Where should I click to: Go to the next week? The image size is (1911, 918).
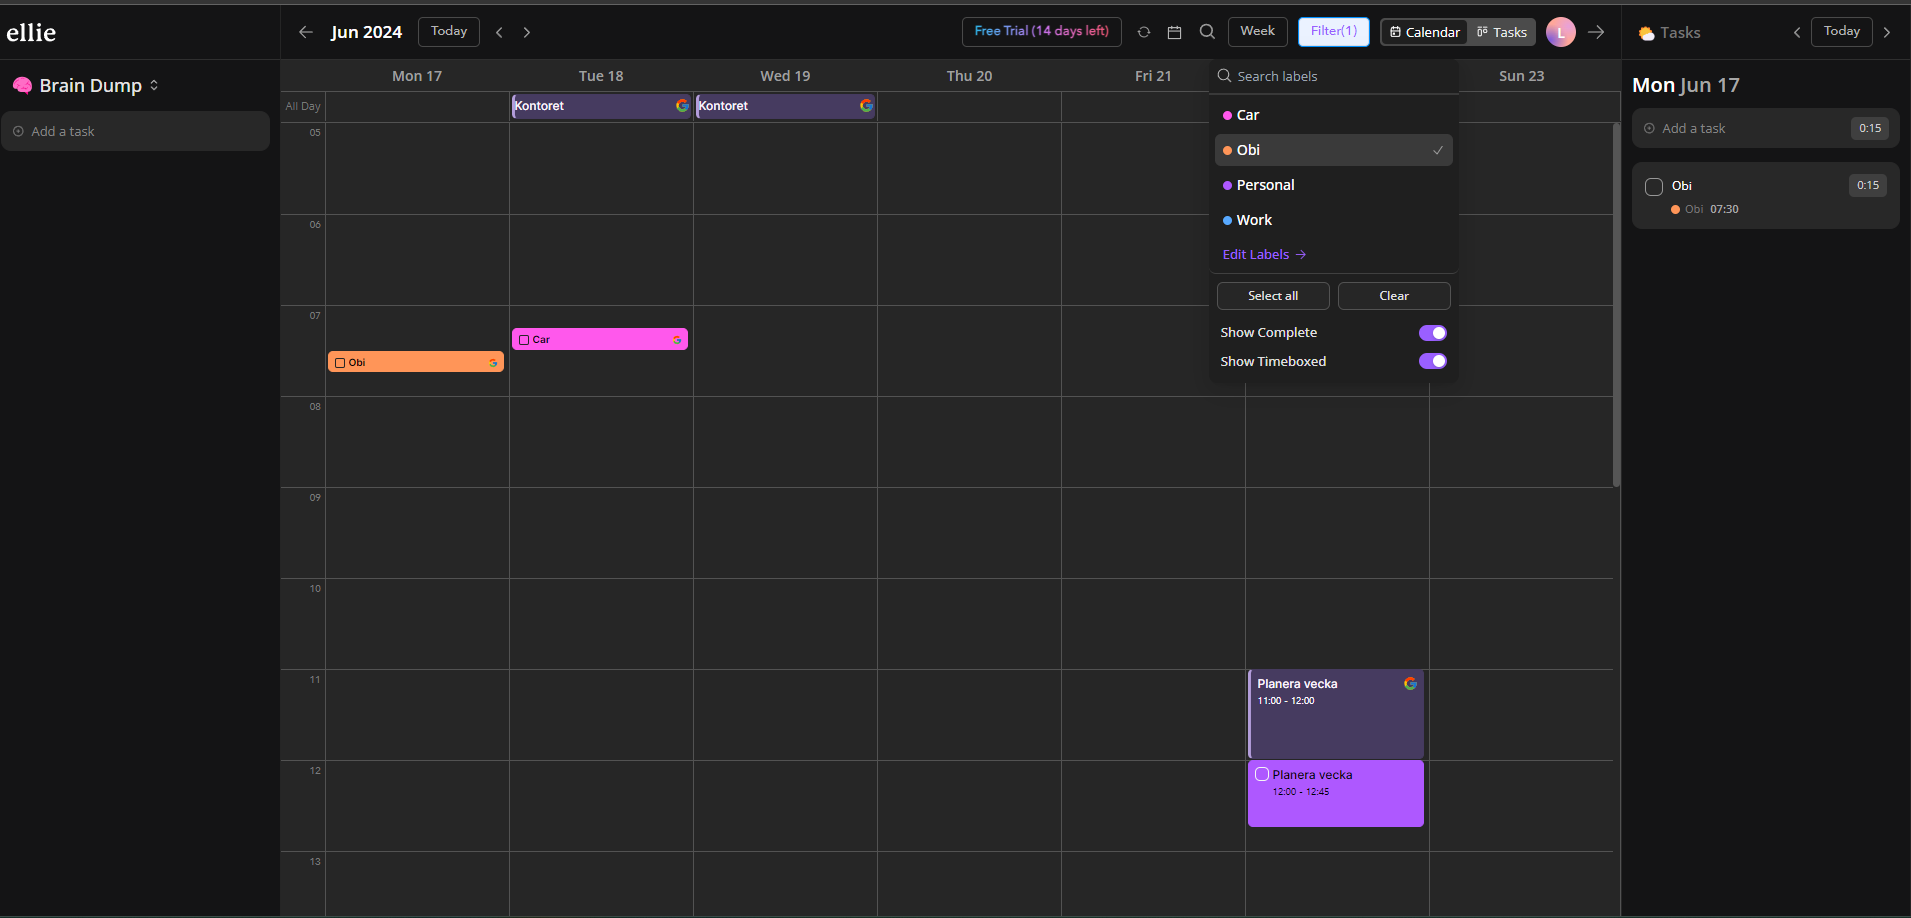527,32
